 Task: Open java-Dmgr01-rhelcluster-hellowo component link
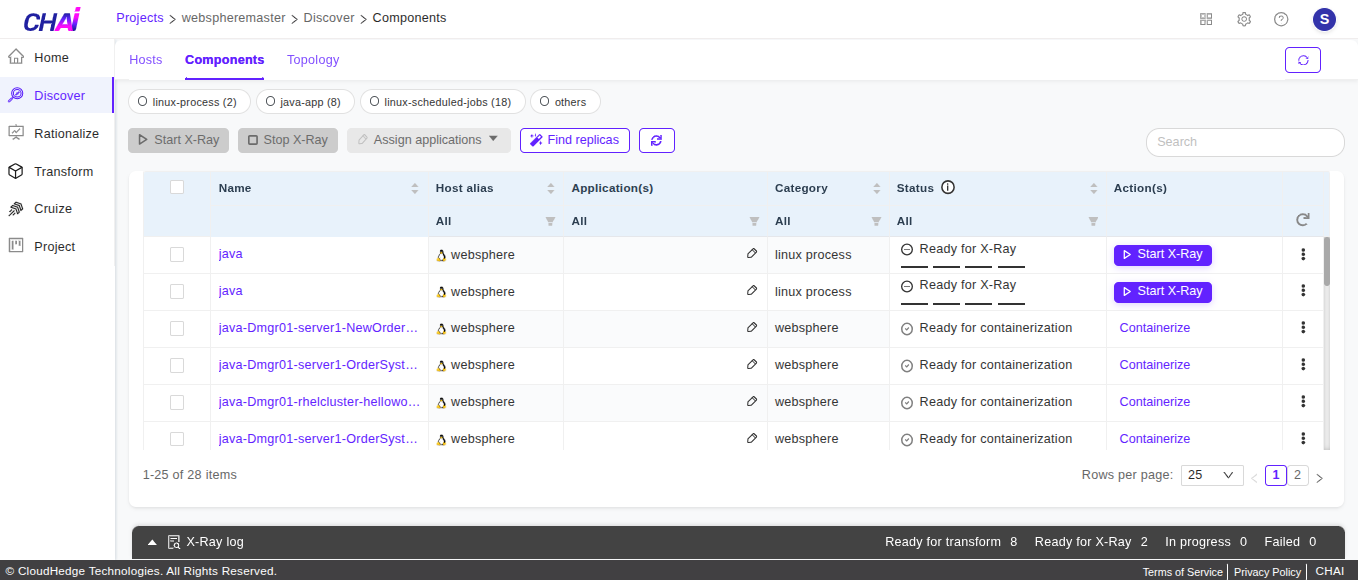click(x=319, y=402)
